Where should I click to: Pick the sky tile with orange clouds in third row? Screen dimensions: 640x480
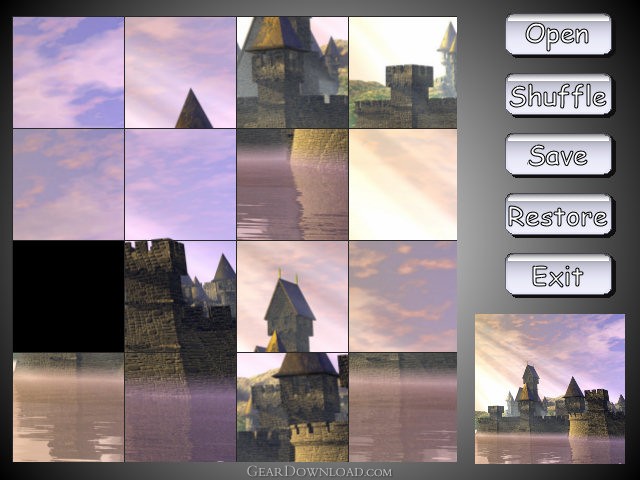click(403, 296)
